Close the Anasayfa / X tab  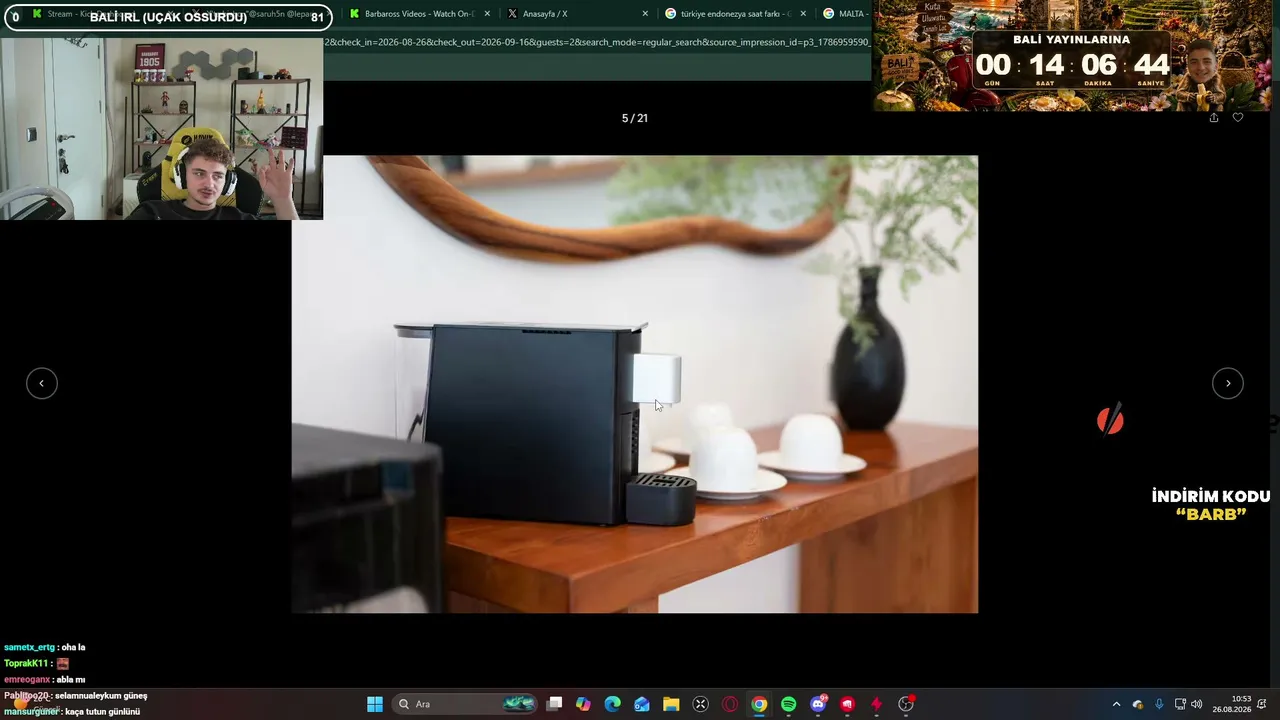pyautogui.click(x=645, y=14)
